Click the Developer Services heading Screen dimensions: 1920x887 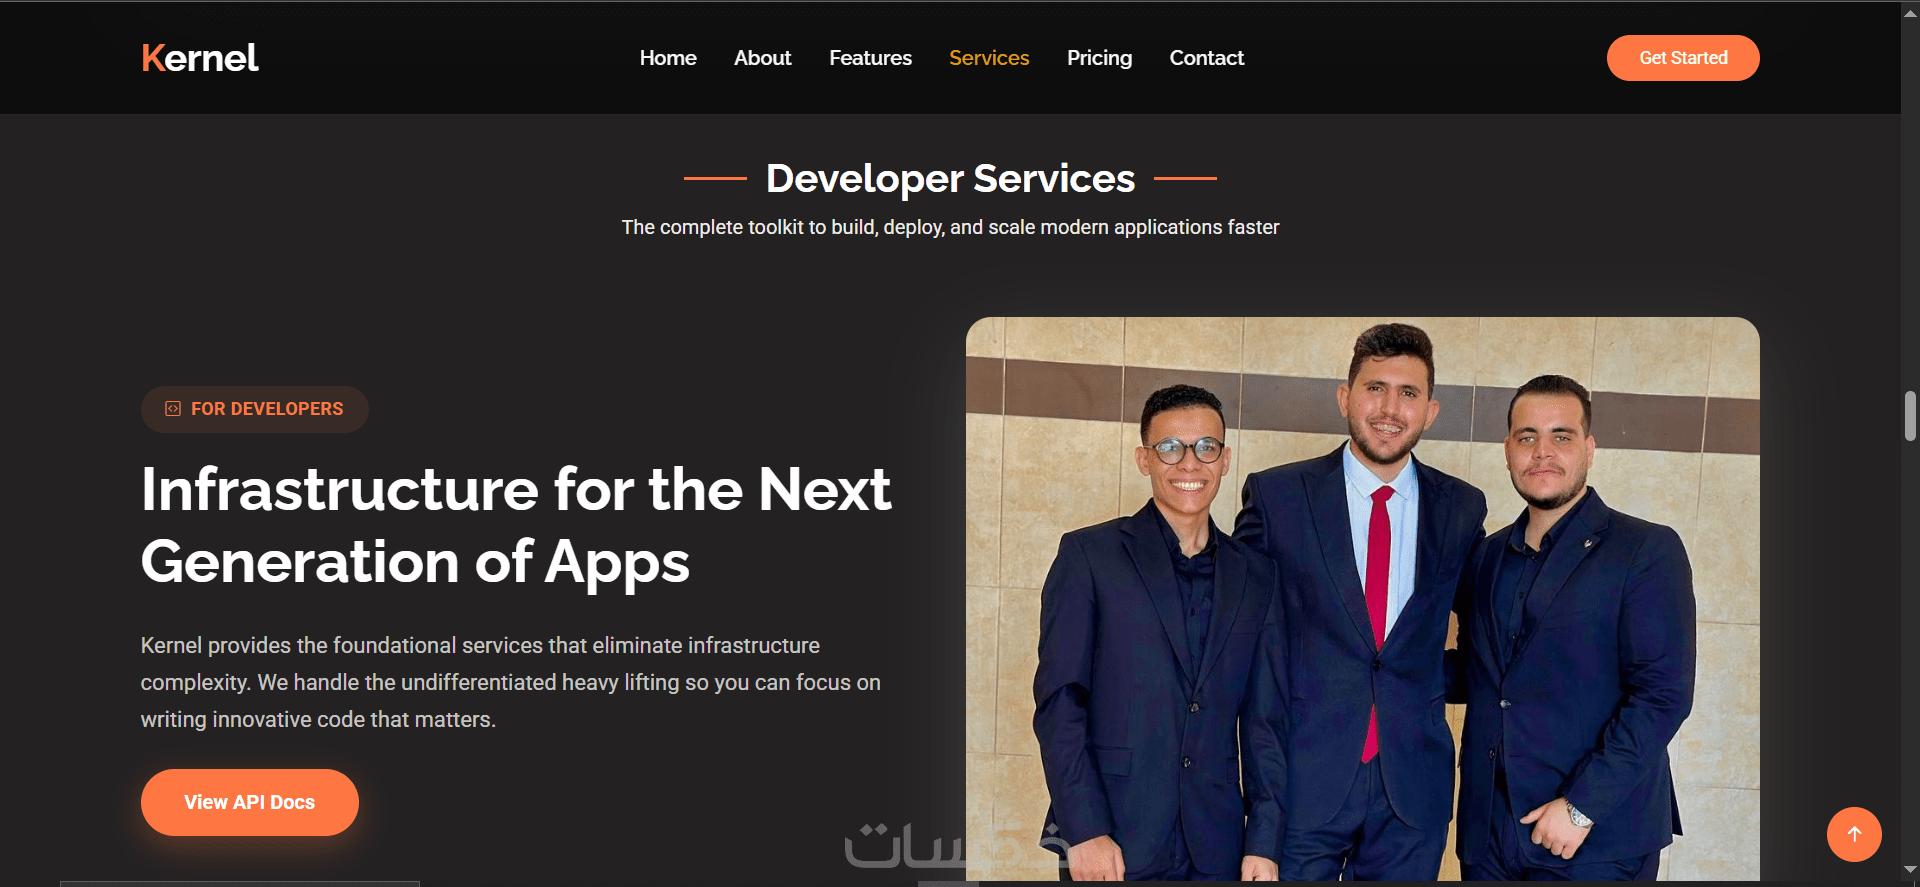[x=950, y=178]
